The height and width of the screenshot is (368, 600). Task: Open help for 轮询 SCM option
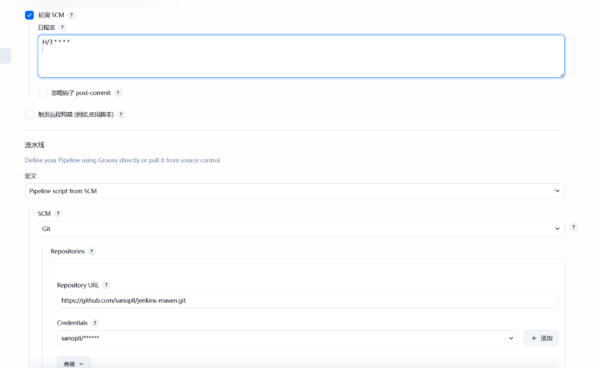point(71,15)
